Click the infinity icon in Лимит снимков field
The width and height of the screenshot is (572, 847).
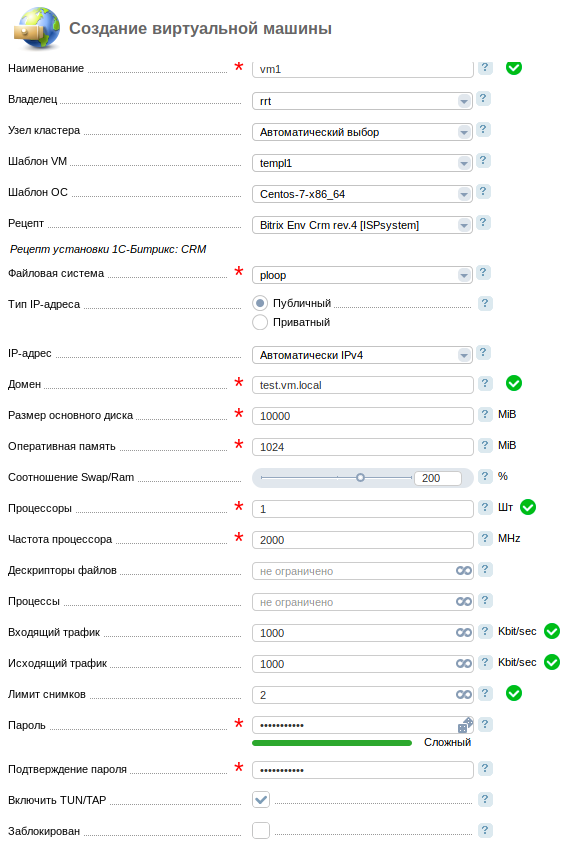click(x=464, y=694)
